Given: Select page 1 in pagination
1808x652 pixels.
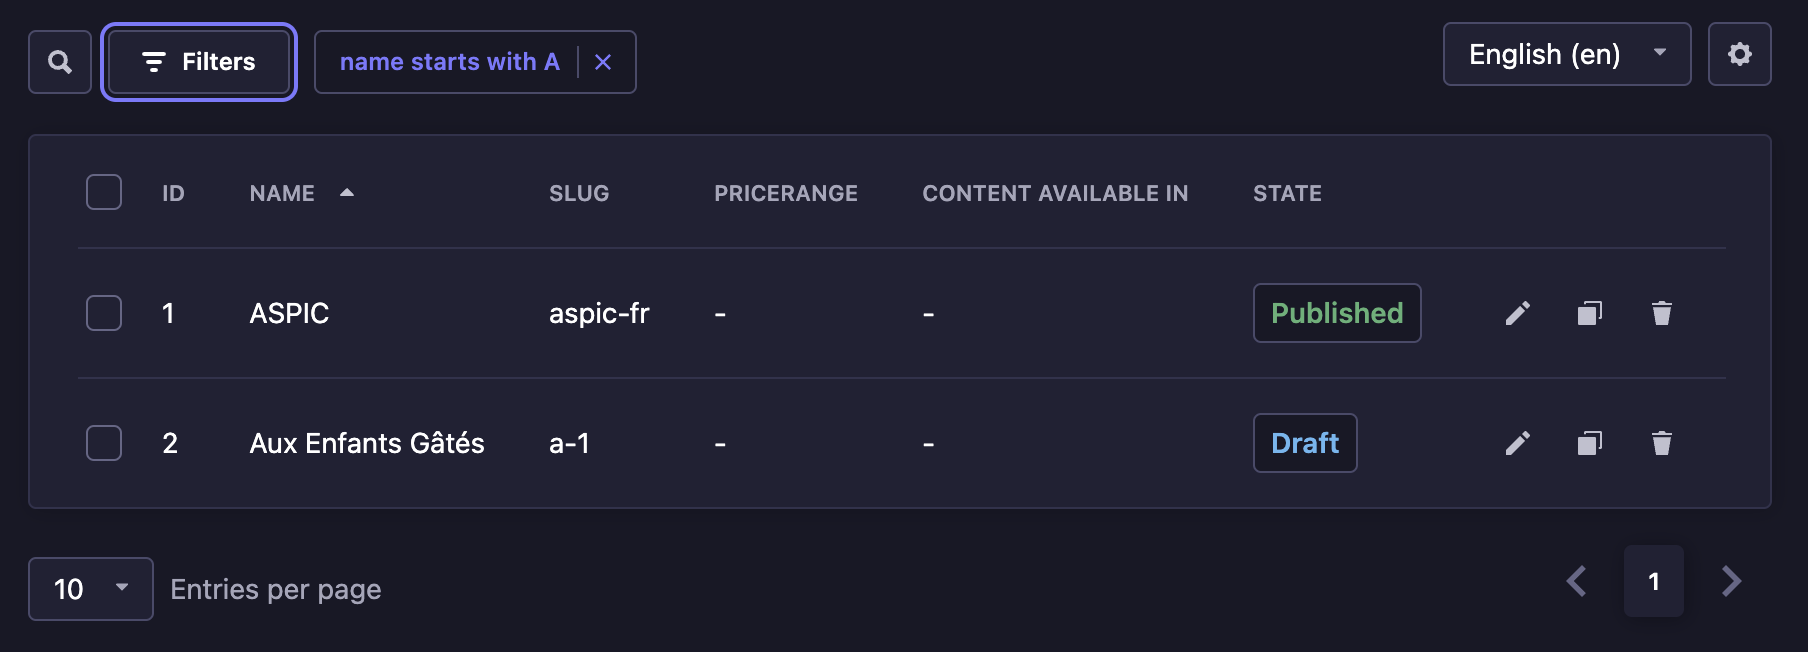Looking at the screenshot, I should click(1655, 581).
